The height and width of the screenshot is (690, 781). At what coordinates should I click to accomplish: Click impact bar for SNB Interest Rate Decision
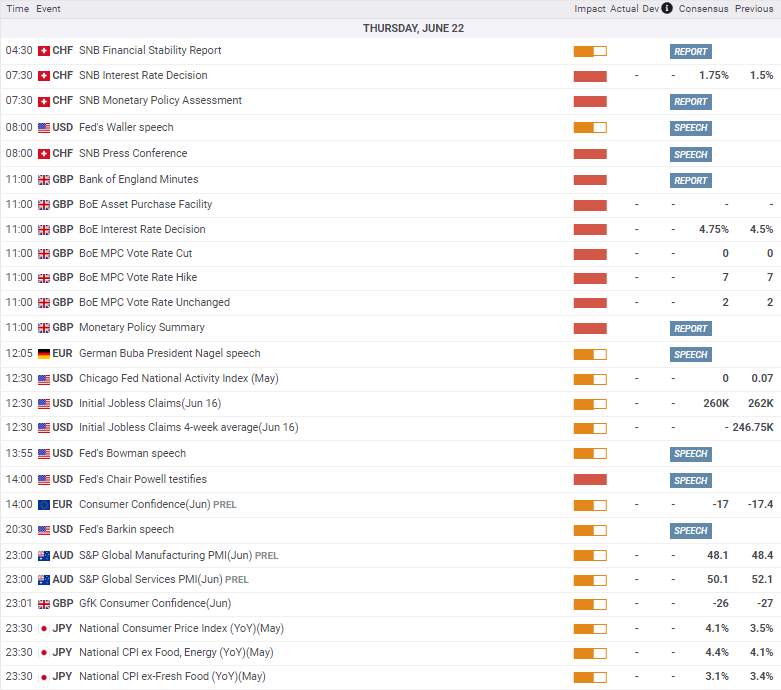[x=590, y=76]
